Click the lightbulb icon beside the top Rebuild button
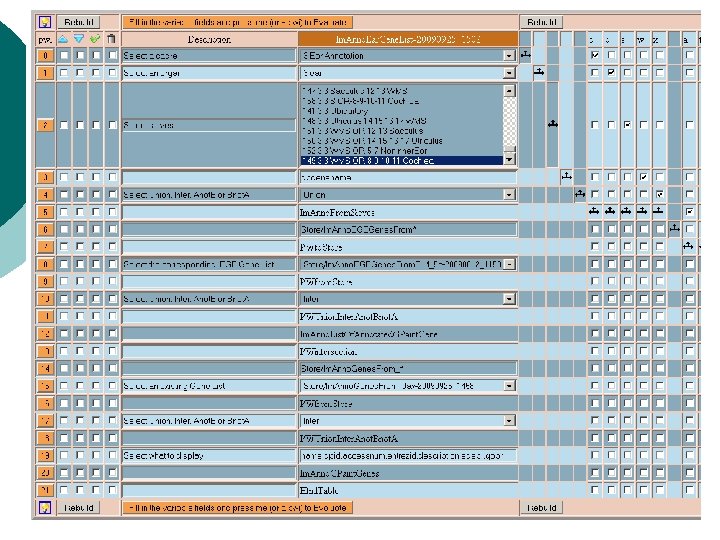The image size is (720, 540). (45, 22)
